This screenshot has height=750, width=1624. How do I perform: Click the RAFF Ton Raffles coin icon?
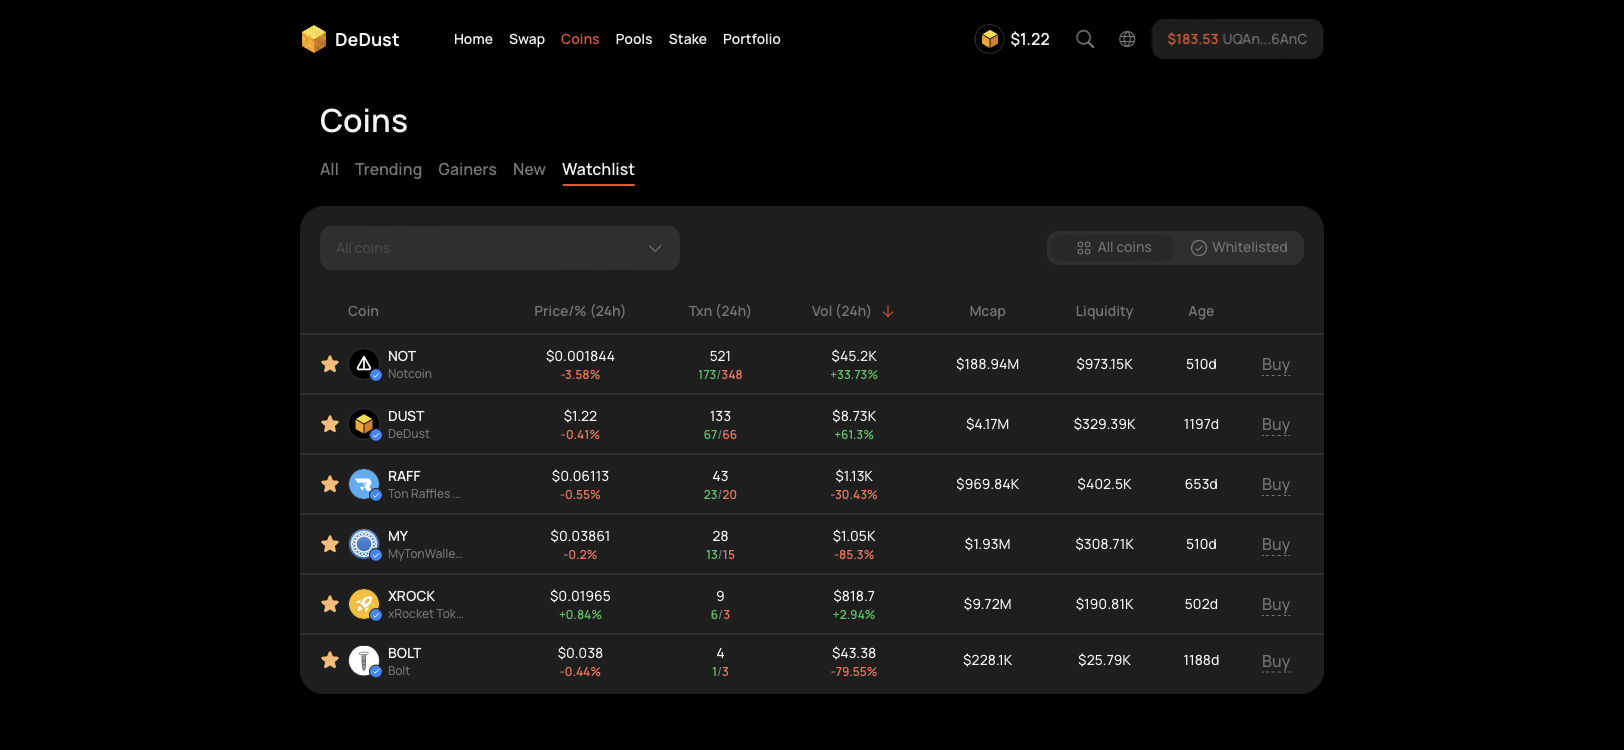point(364,484)
